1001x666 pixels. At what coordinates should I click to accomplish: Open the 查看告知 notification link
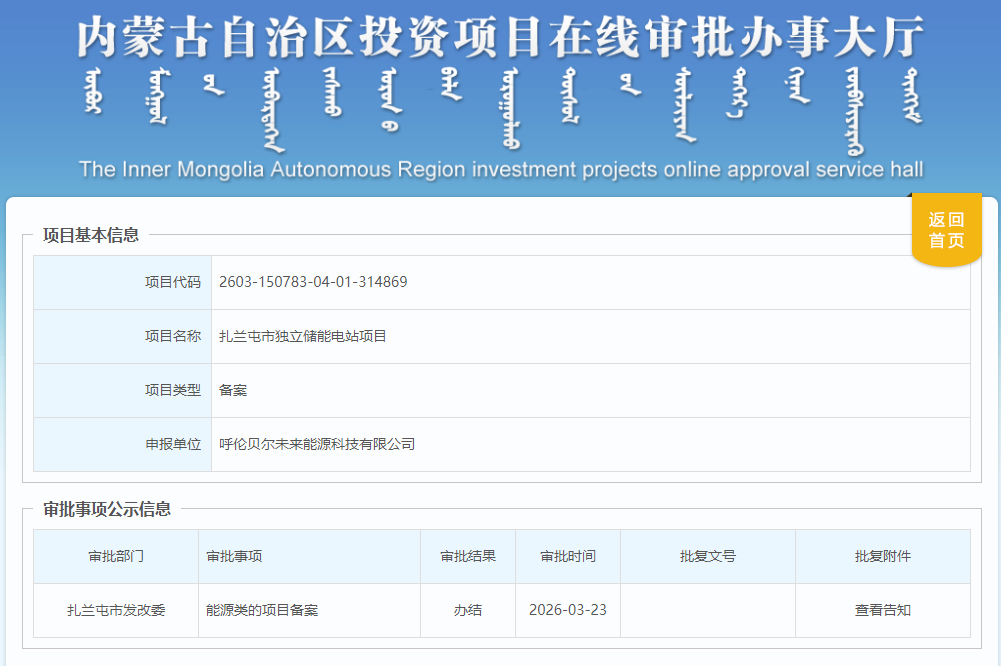(881, 610)
